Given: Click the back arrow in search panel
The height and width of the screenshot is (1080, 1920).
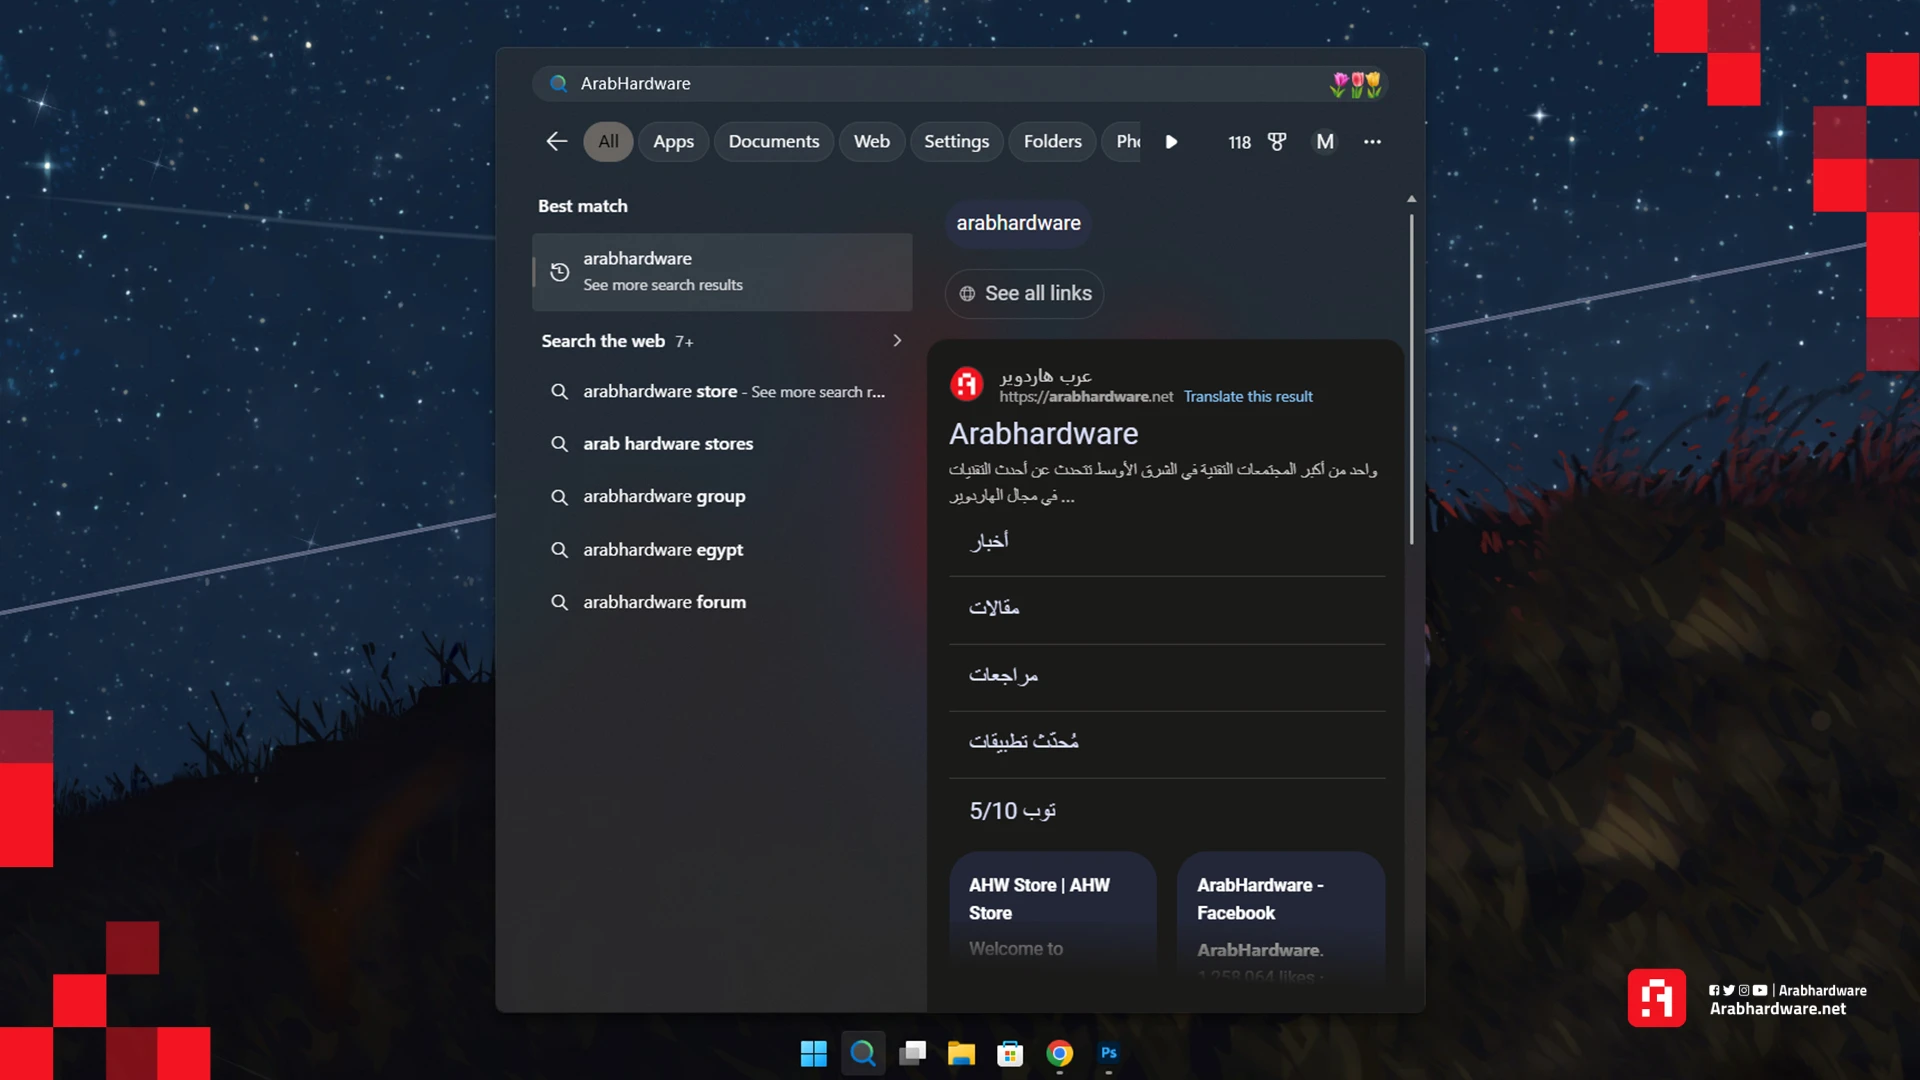Looking at the screenshot, I should pyautogui.click(x=557, y=142).
